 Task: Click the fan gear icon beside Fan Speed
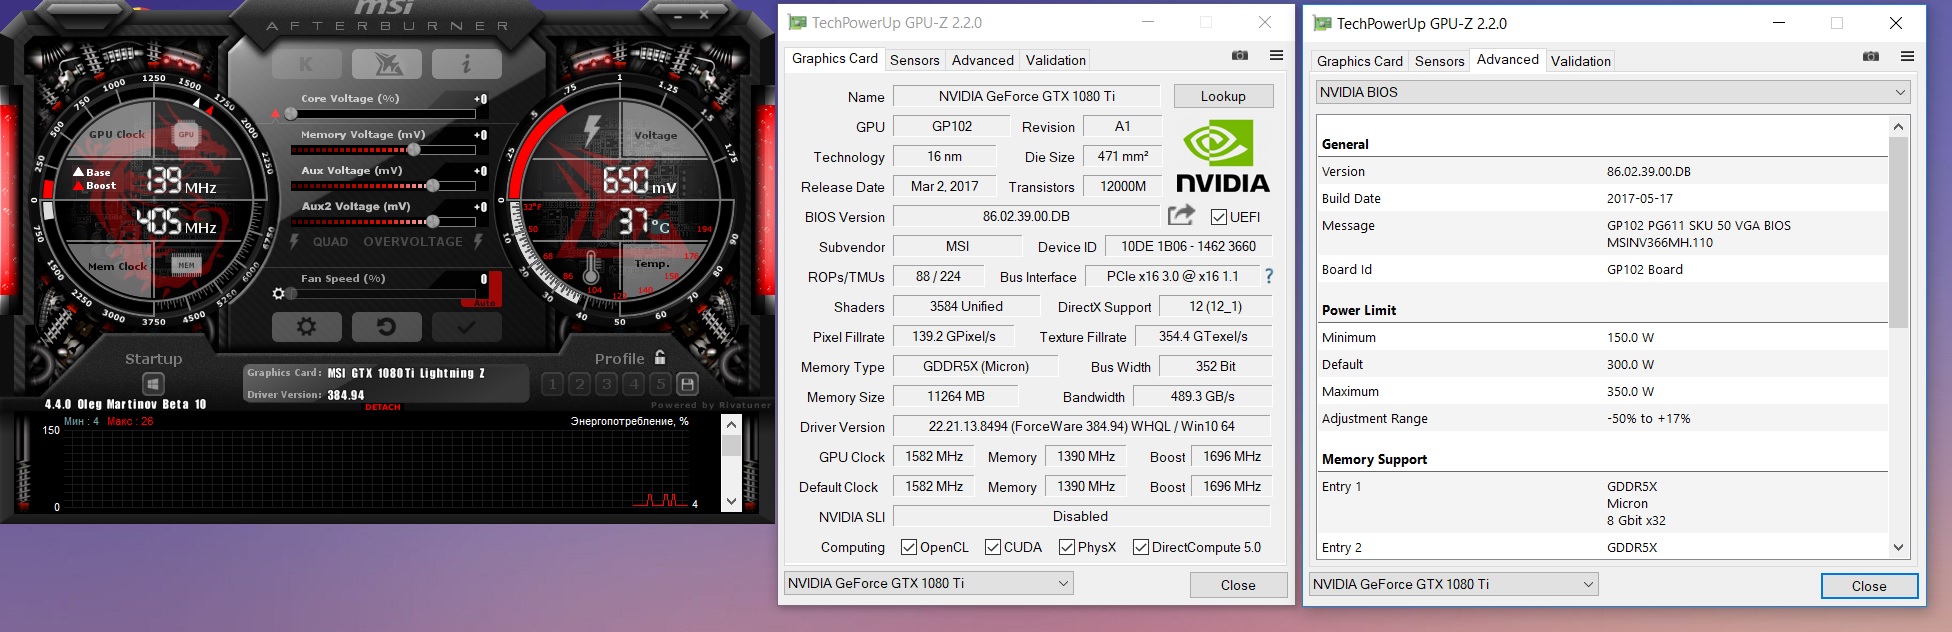(x=279, y=294)
